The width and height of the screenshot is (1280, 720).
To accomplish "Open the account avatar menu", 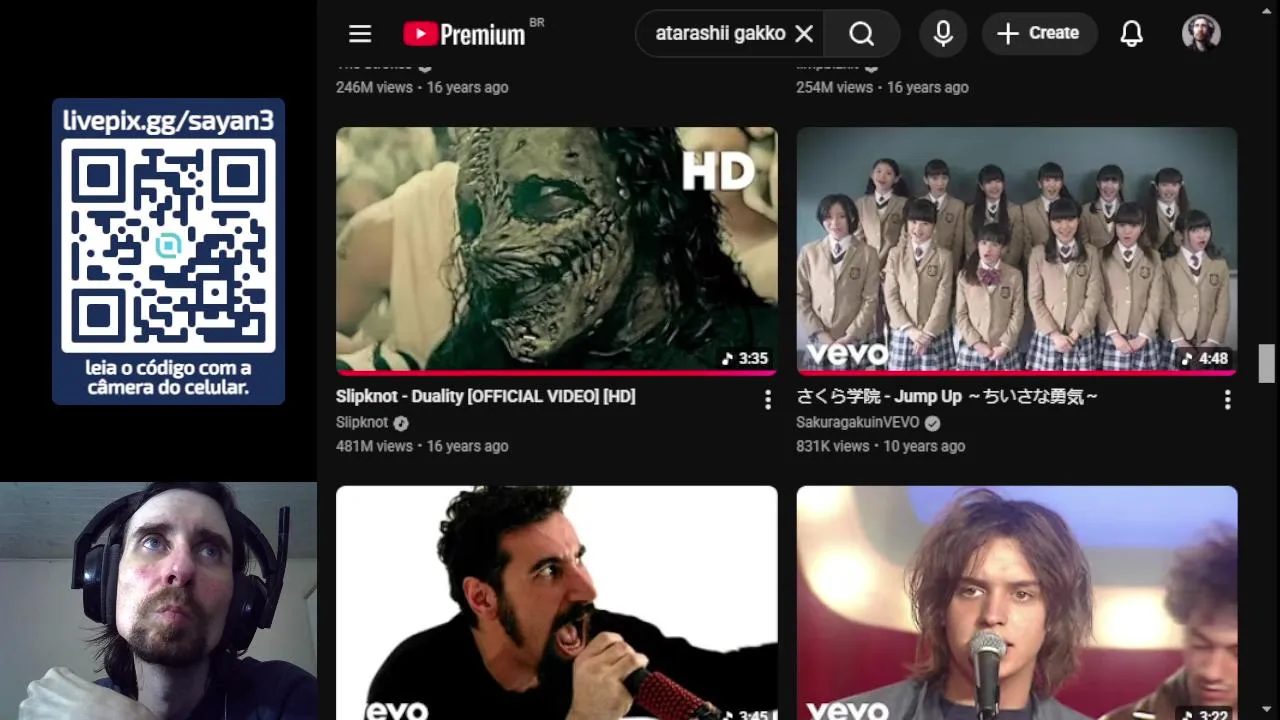I will [1201, 33].
